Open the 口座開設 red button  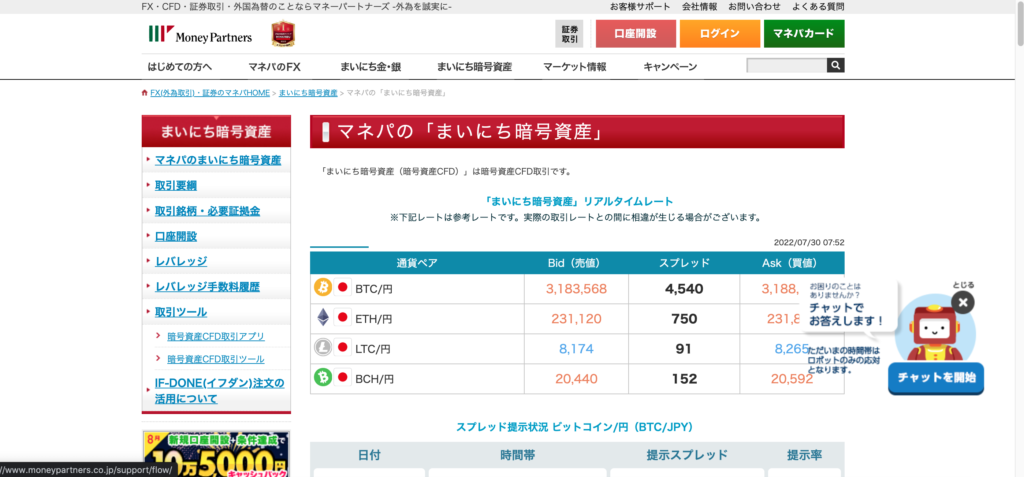coord(635,34)
